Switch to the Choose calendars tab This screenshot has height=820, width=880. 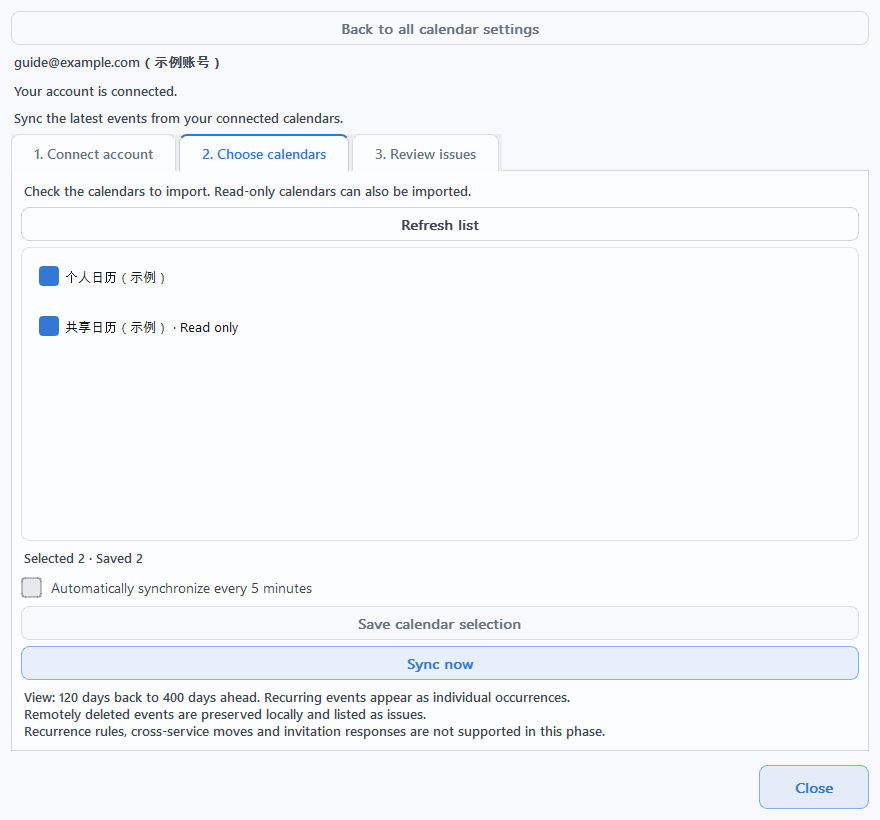[x=264, y=154]
